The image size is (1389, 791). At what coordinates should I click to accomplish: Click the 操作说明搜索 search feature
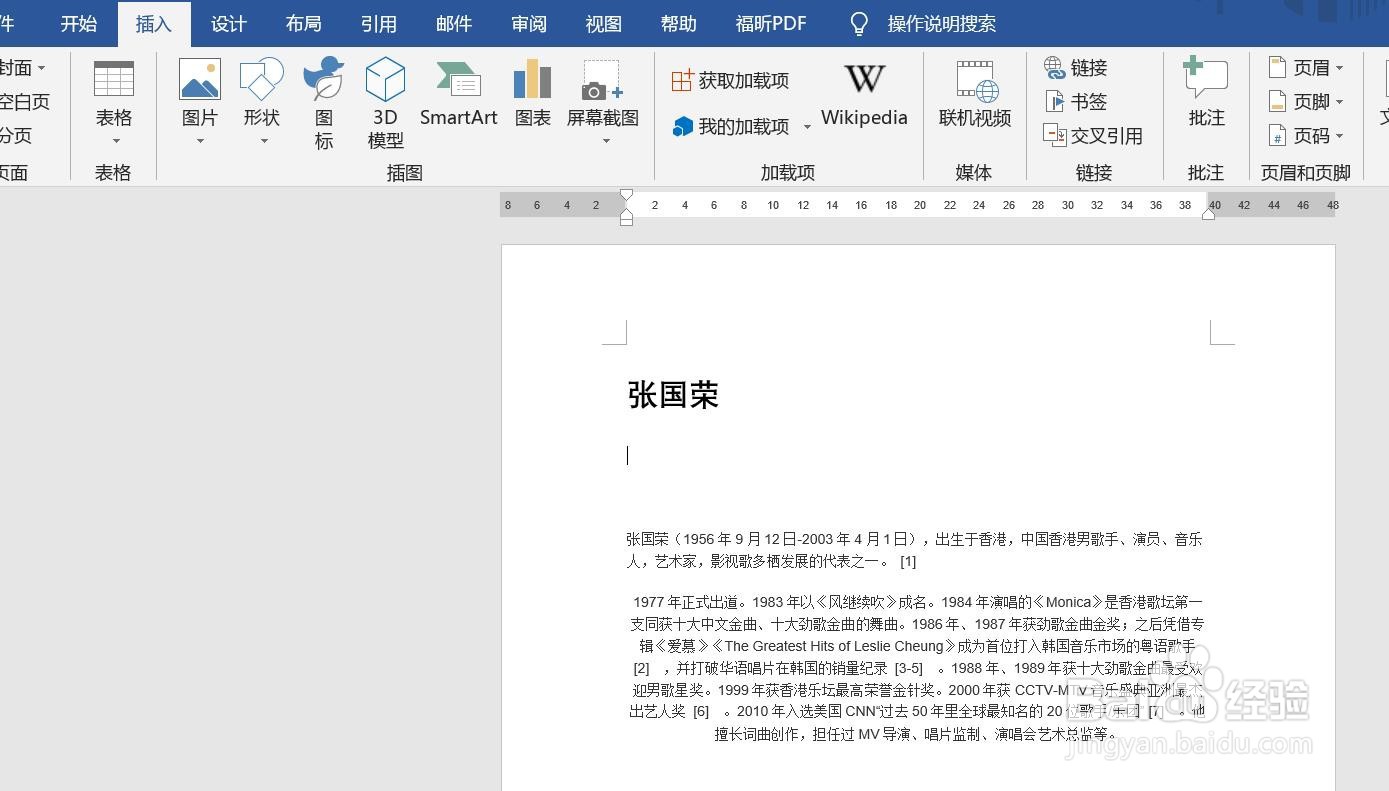pos(941,23)
